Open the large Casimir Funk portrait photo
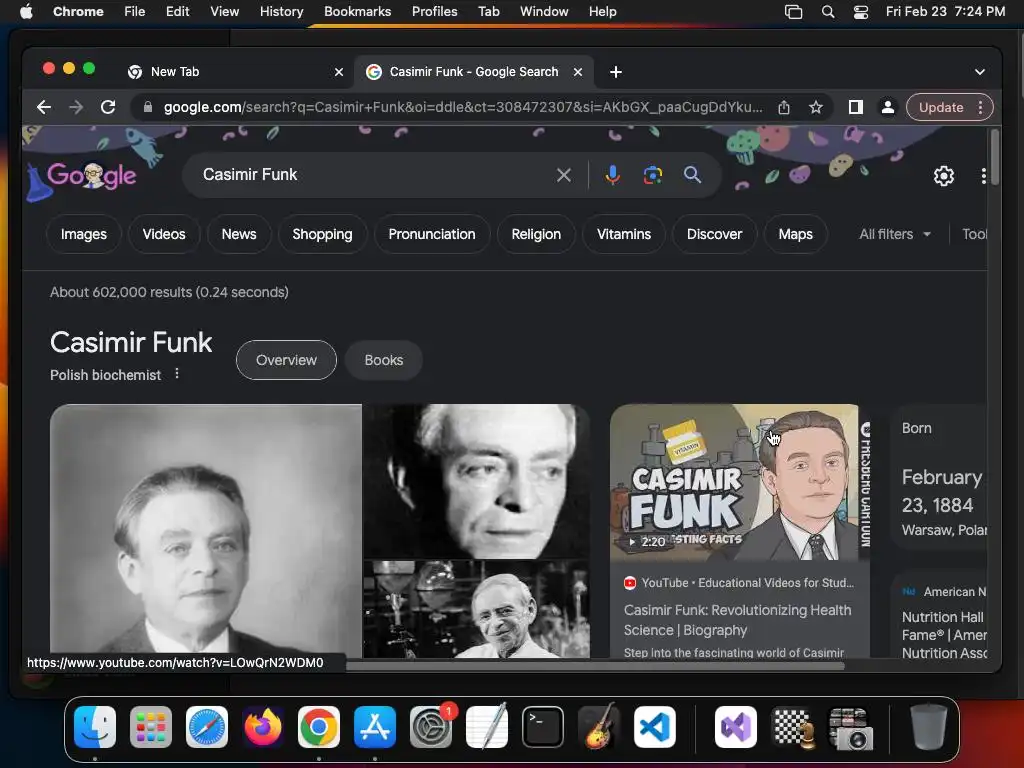The width and height of the screenshot is (1024, 768). [x=206, y=530]
